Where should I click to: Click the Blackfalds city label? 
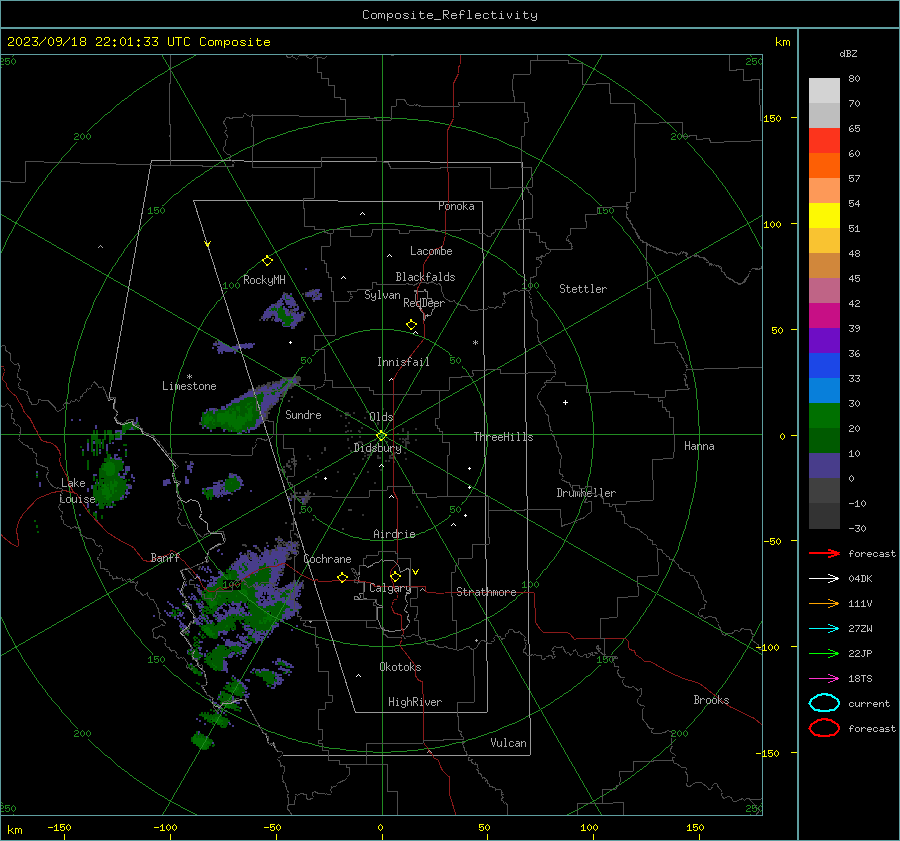[x=425, y=277]
